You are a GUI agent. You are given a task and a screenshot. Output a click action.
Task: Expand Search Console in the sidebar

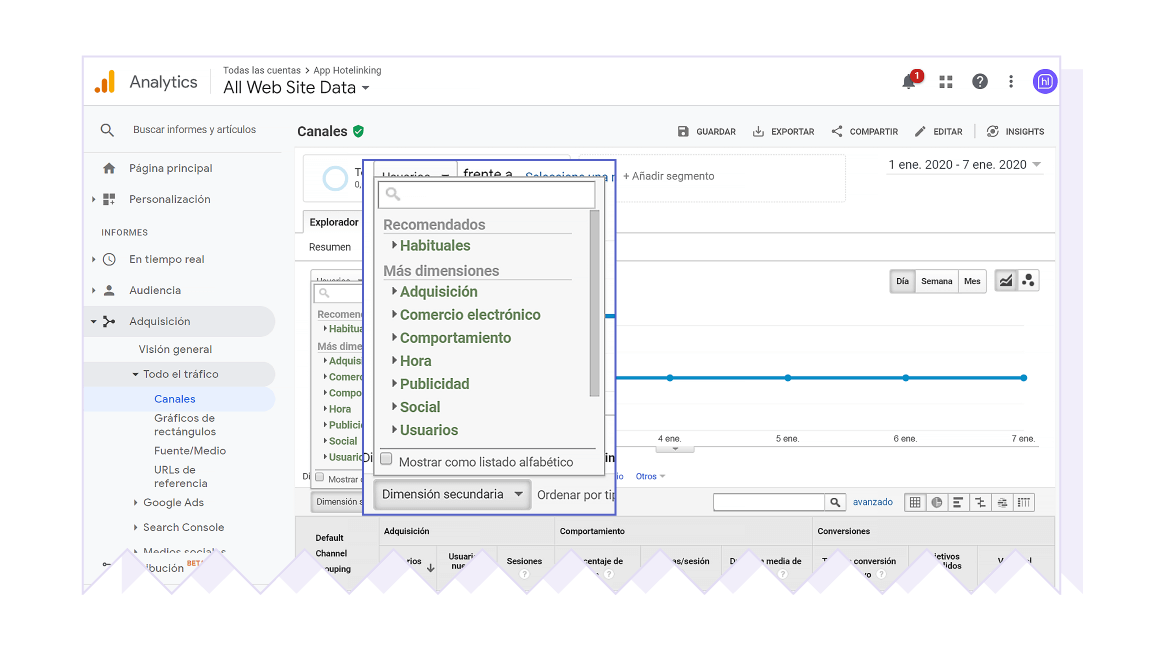tap(183, 527)
